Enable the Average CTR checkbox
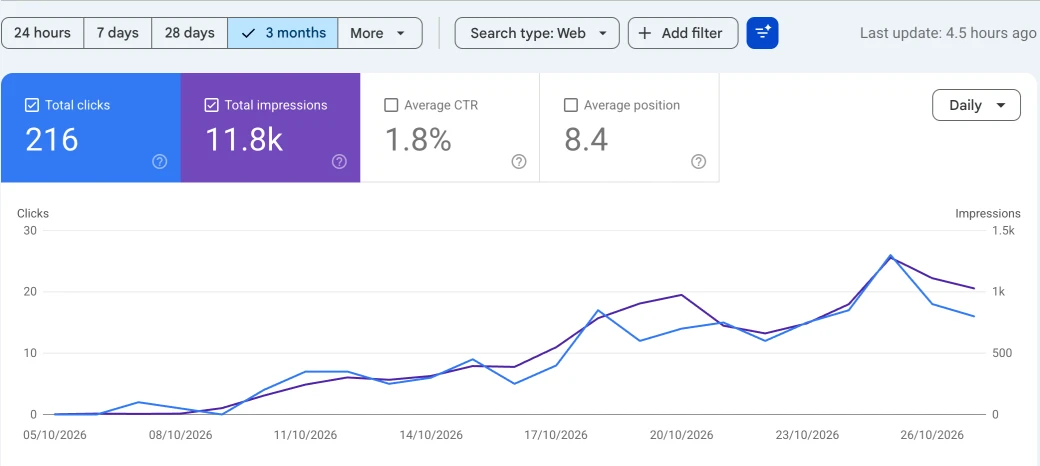 pos(391,105)
